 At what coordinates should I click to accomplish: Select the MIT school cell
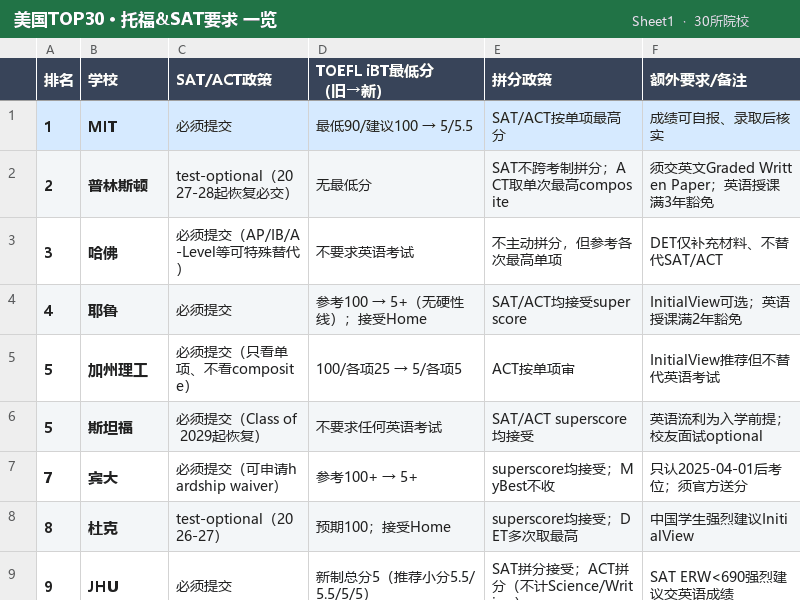click(x=124, y=126)
